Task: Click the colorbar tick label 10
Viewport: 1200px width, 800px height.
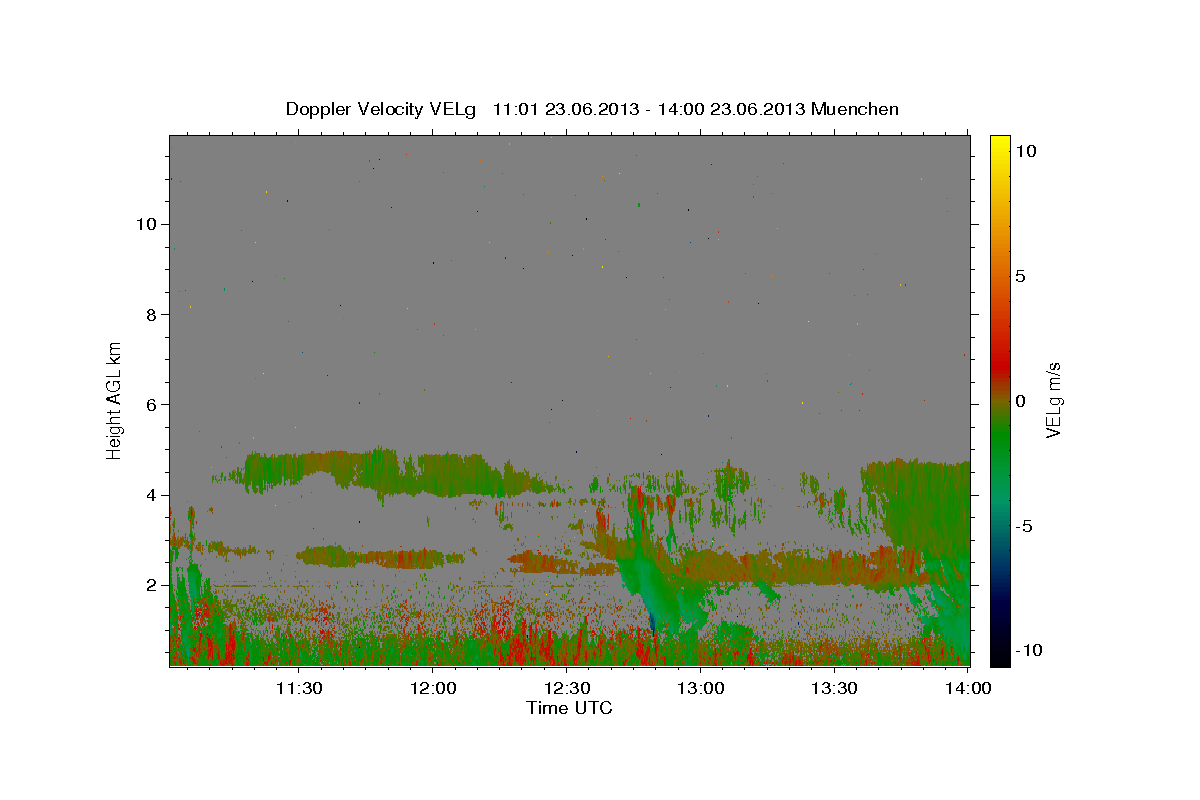Action: tap(1026, 151)
